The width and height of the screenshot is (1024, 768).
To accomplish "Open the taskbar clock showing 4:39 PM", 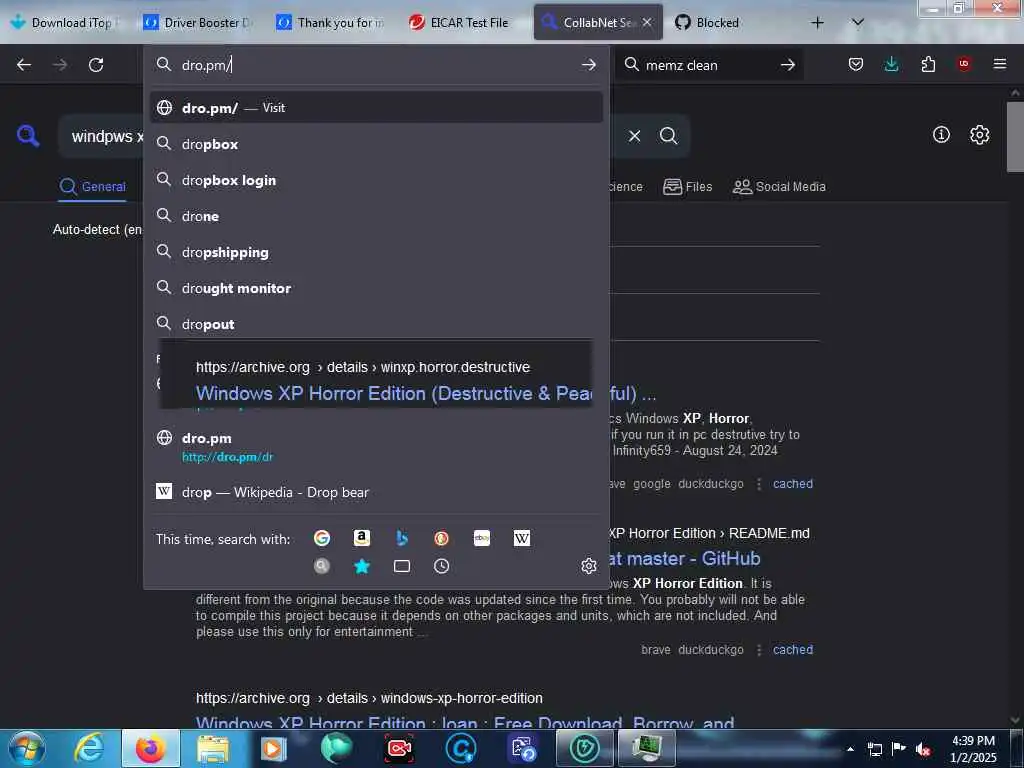I will pos(973,749).
